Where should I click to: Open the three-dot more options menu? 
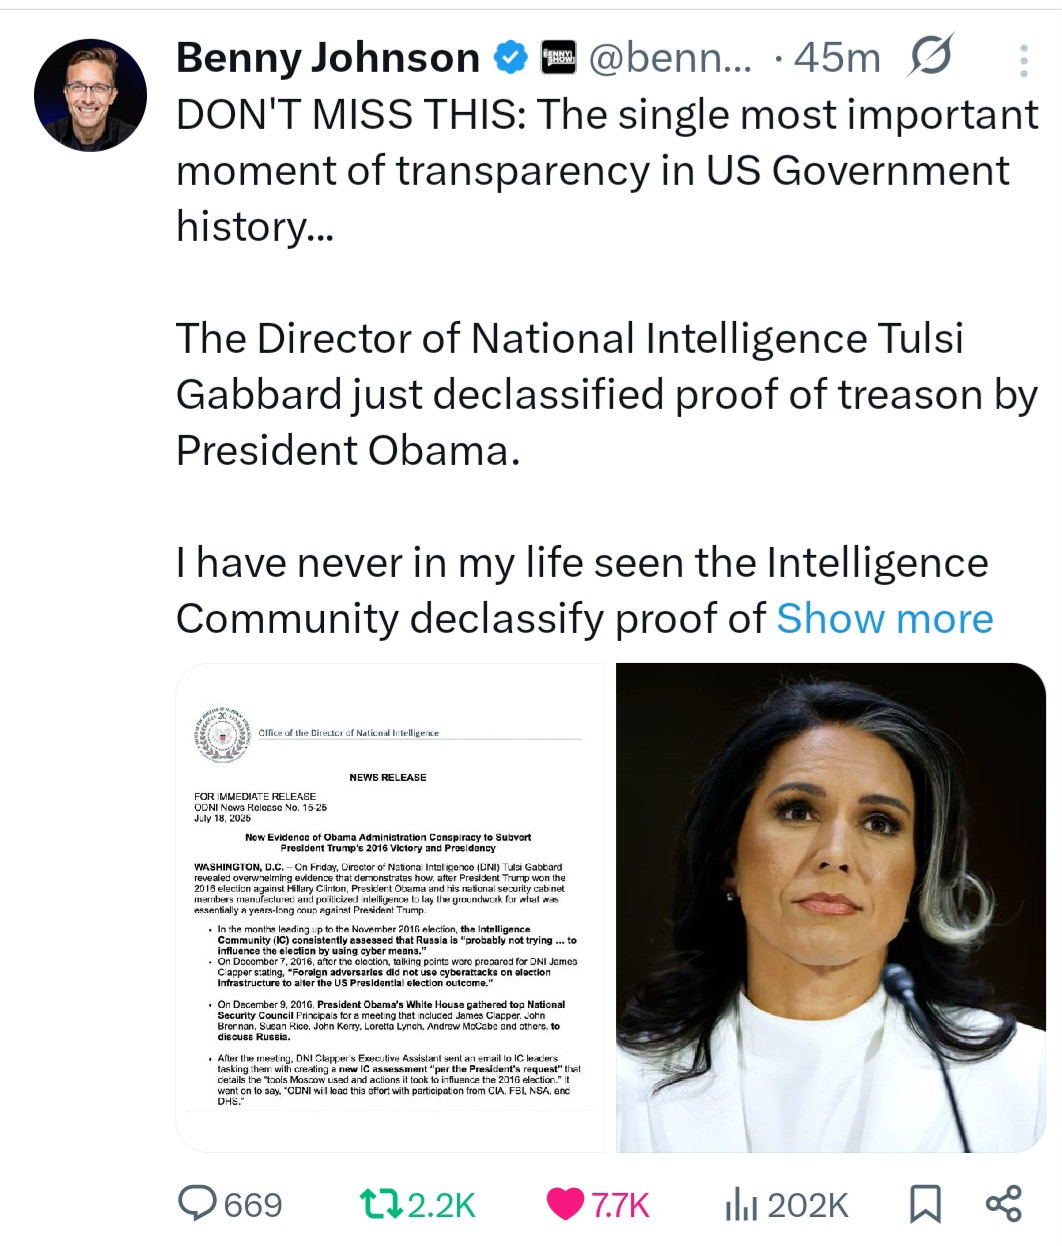pyautogui.click(x=1023, y=60)
